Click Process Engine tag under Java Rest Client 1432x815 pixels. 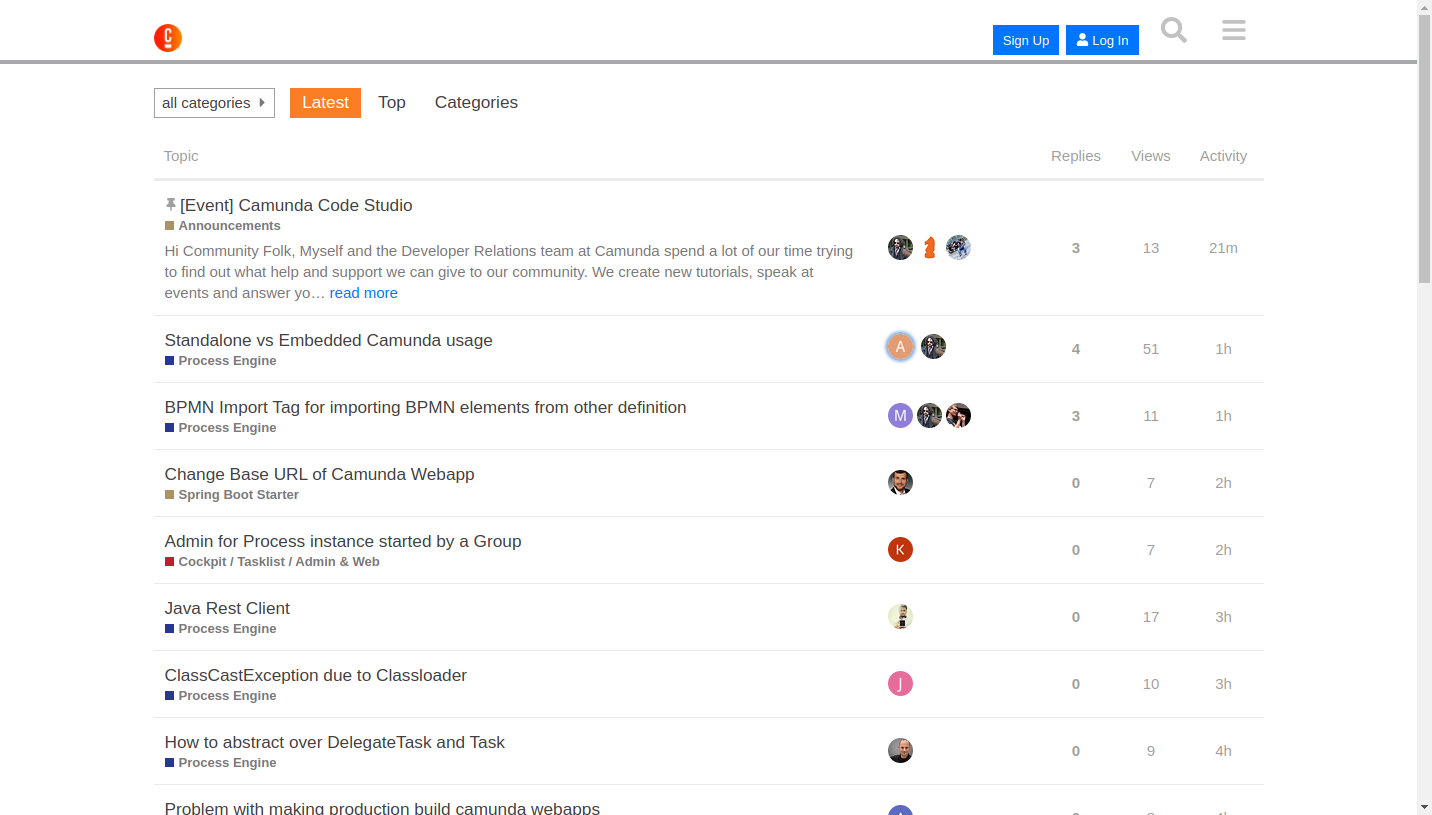(220, 629)
